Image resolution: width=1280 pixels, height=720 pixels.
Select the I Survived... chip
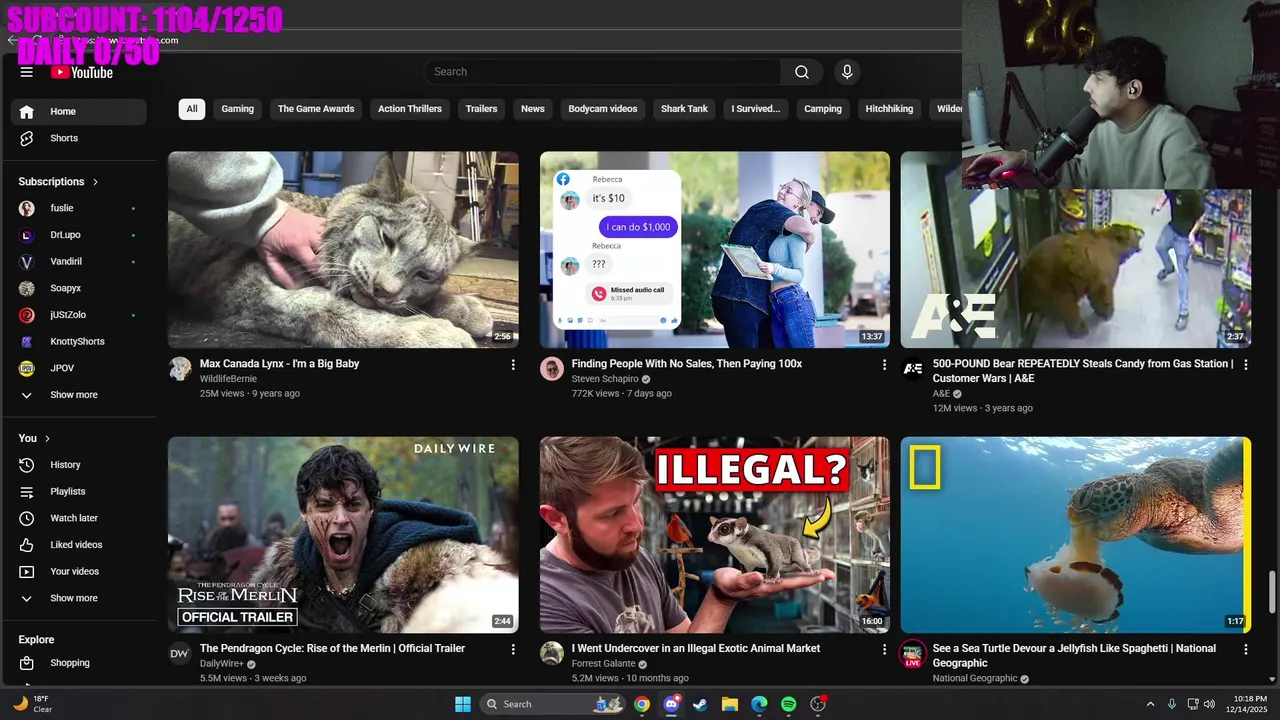tap(756, 109)
